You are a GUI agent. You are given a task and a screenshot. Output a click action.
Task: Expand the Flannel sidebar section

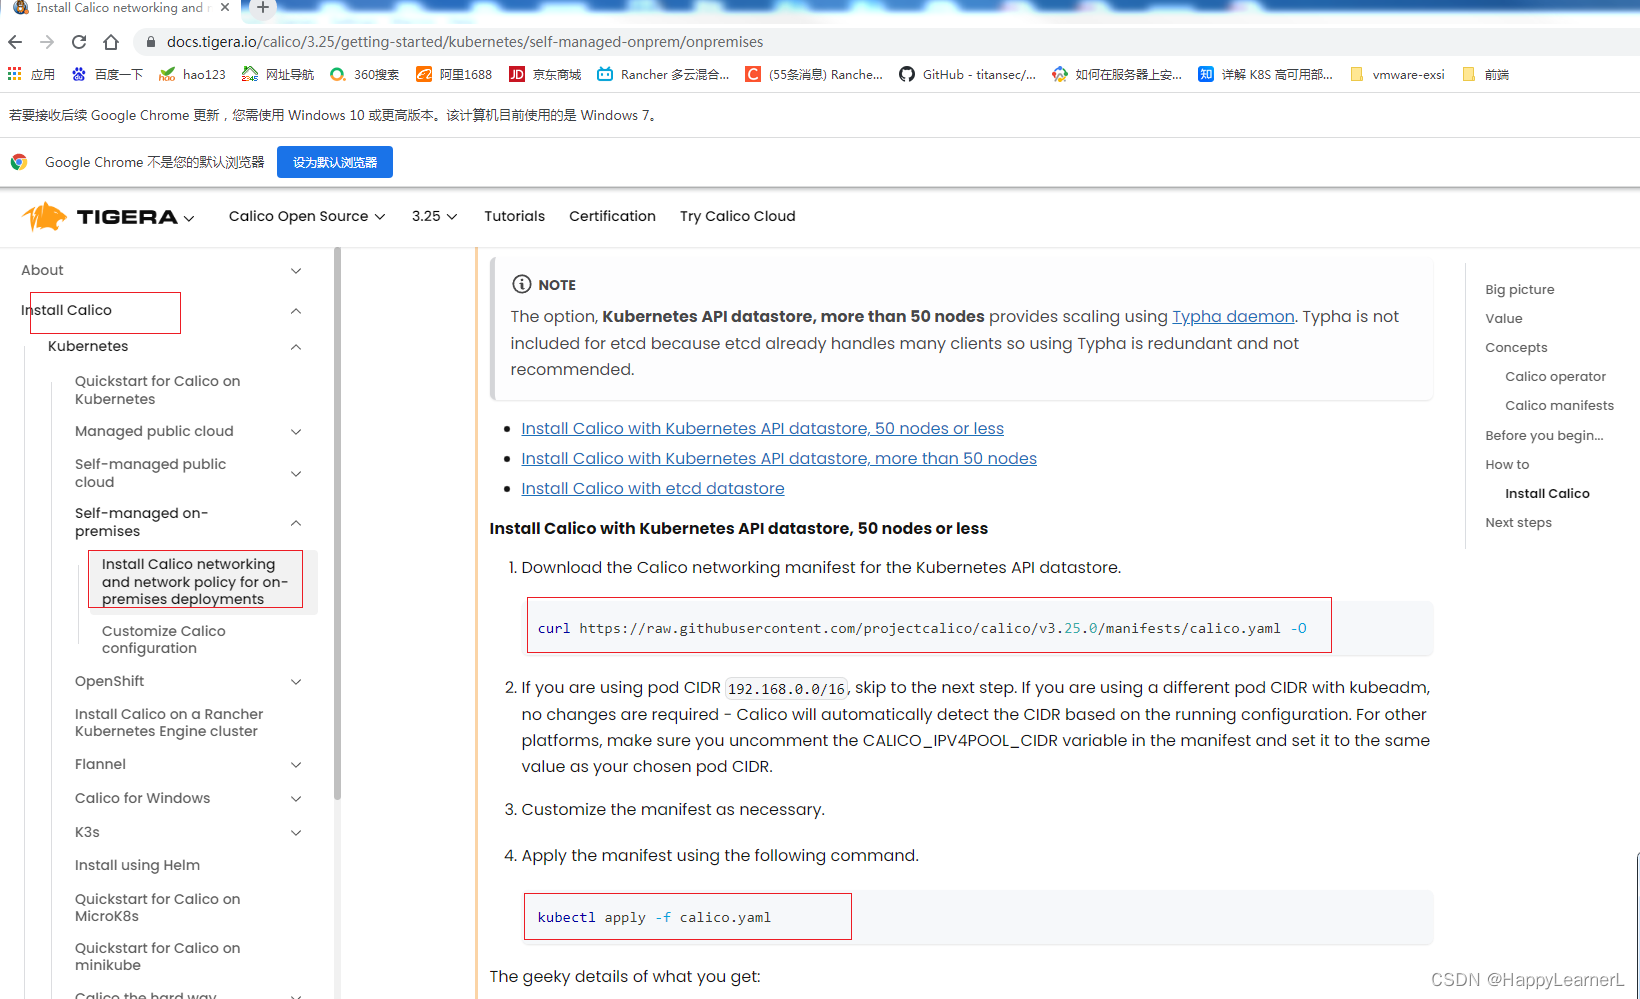pos(296,765)
